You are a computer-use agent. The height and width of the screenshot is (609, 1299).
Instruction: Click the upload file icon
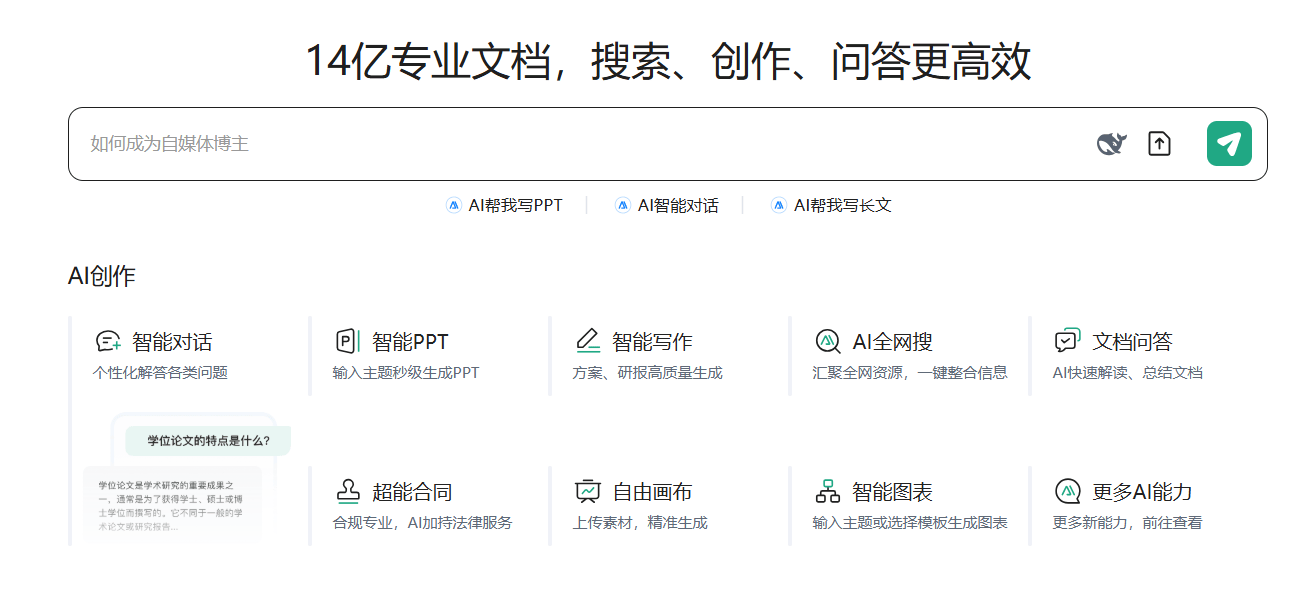[x=1159, y=144]
